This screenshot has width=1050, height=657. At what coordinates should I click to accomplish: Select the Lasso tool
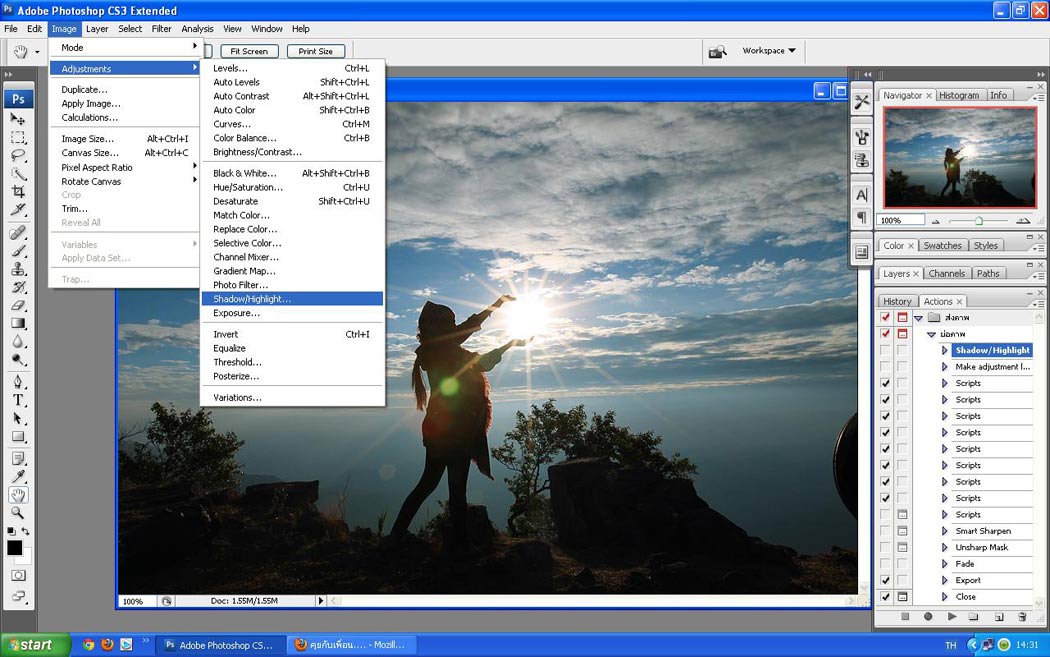(x=18, y=155)
